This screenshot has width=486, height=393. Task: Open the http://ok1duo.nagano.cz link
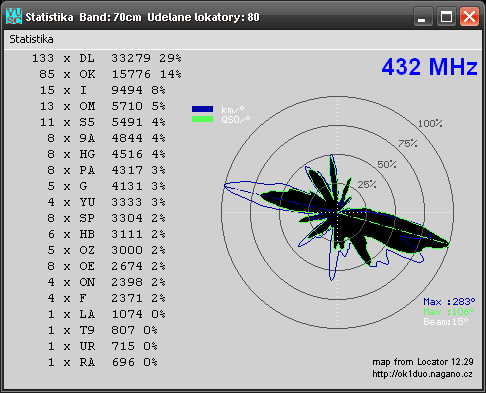[422, 374]
